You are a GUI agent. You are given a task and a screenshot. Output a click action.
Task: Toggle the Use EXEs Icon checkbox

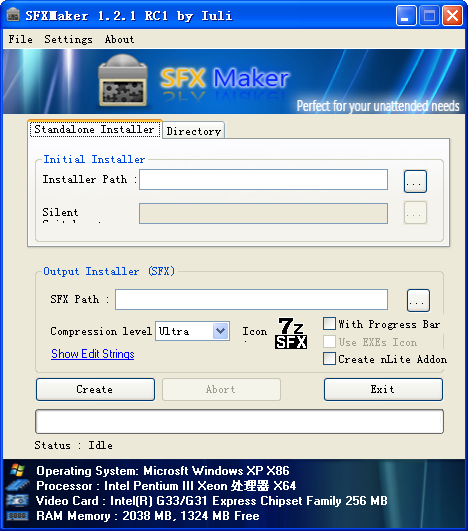click(329, 341)
